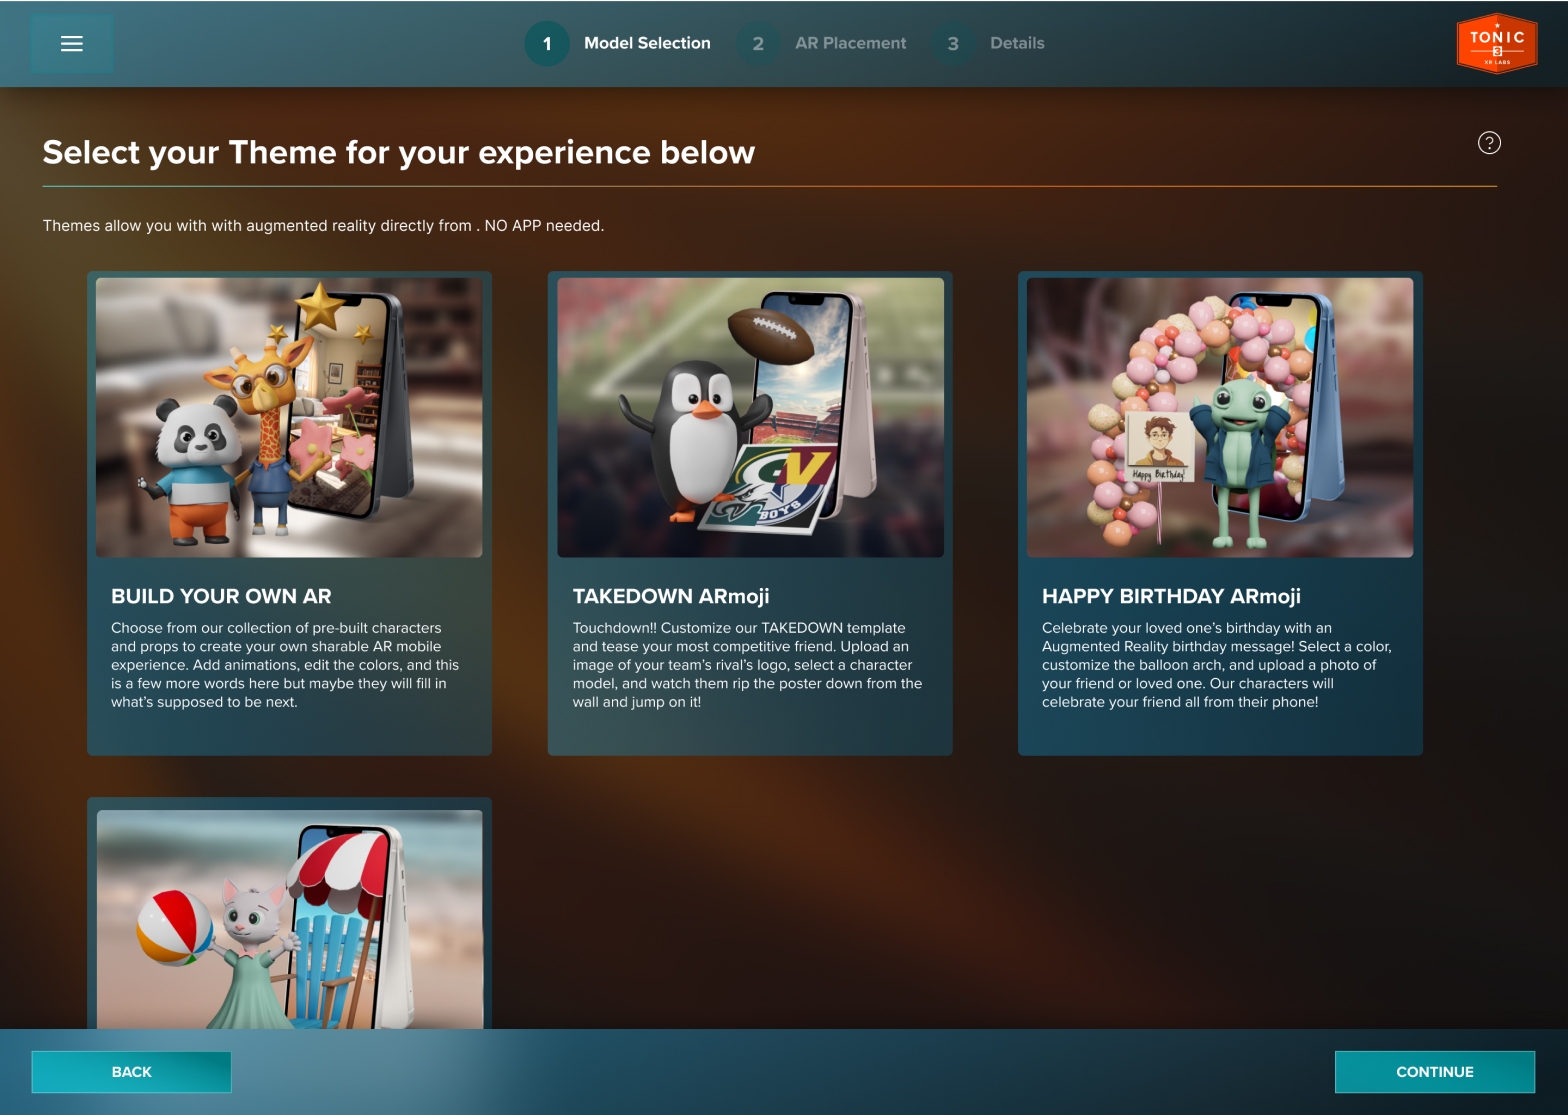This screenshot has height=1115, width=1568.
Task: Go to the Details step
Action: tap(1017, 44)
